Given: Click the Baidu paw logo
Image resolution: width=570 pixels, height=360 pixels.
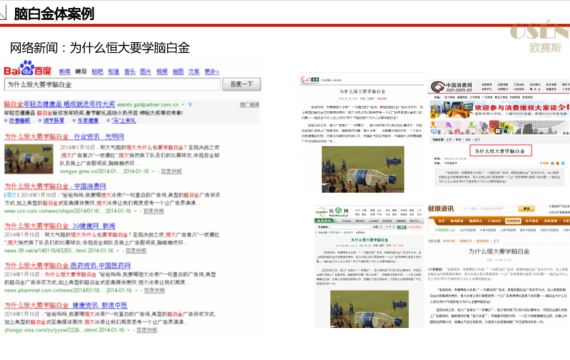Looking at the screenshot, I should (28, 68).
